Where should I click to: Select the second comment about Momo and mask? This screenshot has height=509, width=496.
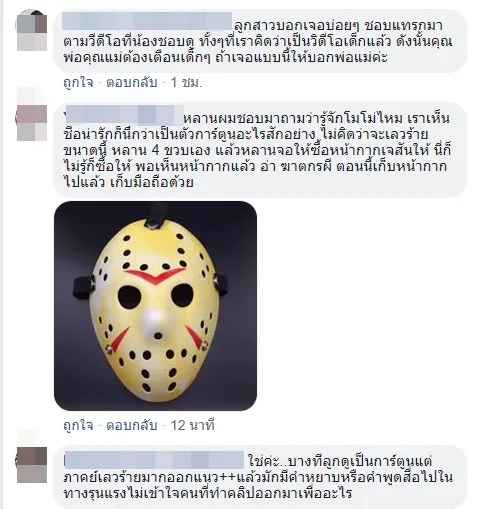[x=260, y=150]
